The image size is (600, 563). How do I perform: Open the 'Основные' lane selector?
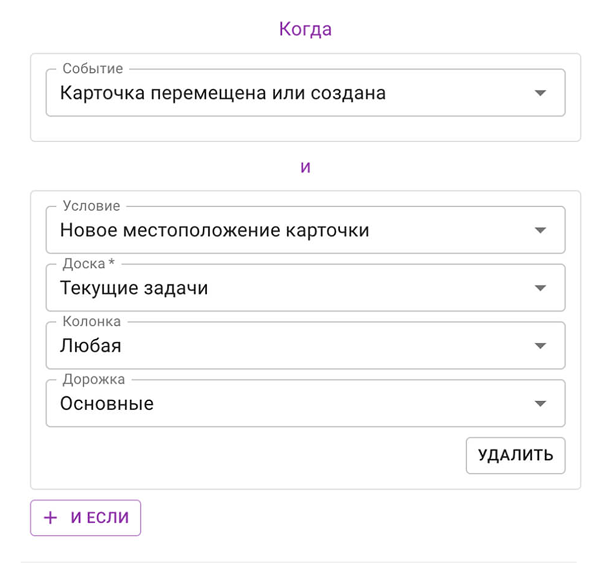(305, 403)
